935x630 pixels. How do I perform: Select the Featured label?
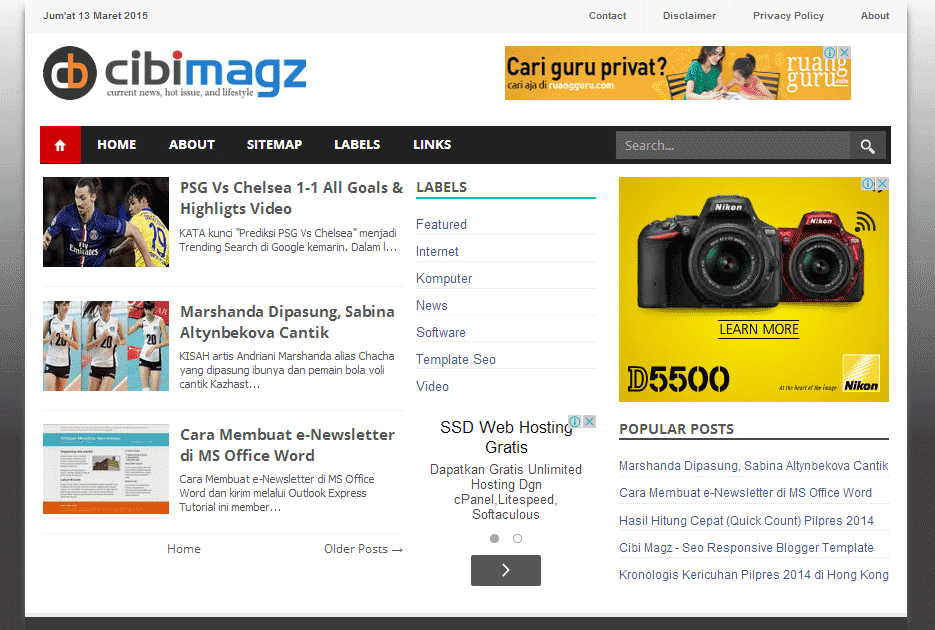(x=441, y=225)
